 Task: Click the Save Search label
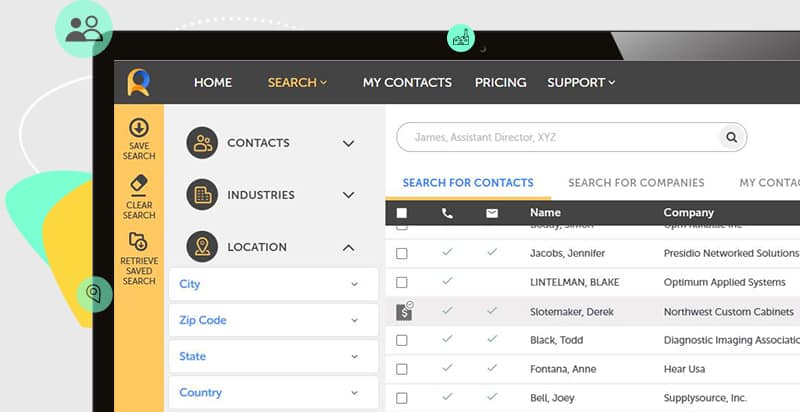point(139,151)
